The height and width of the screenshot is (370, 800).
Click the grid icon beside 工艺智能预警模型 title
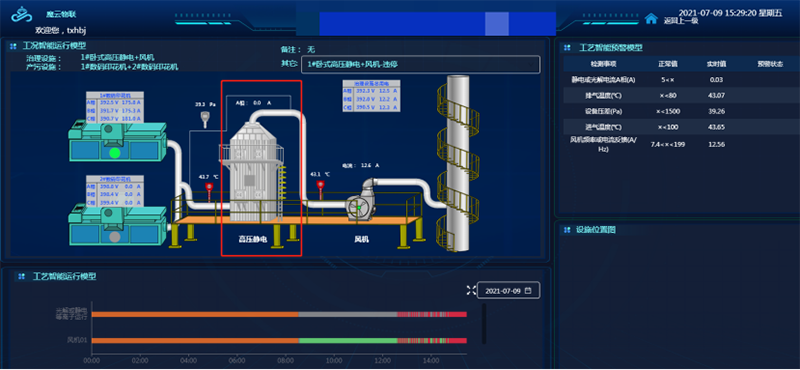tap(567, 48)
